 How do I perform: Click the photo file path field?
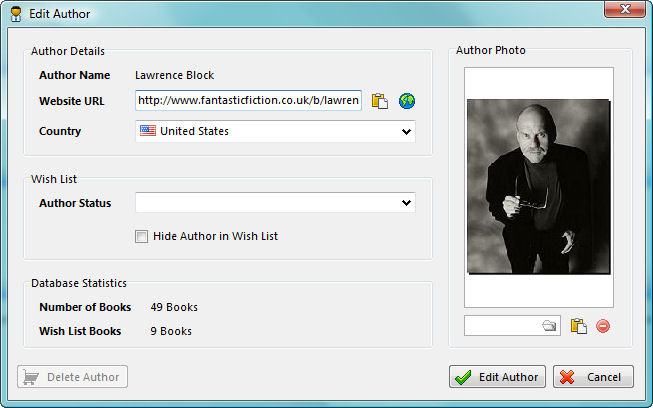click(503, 326)
